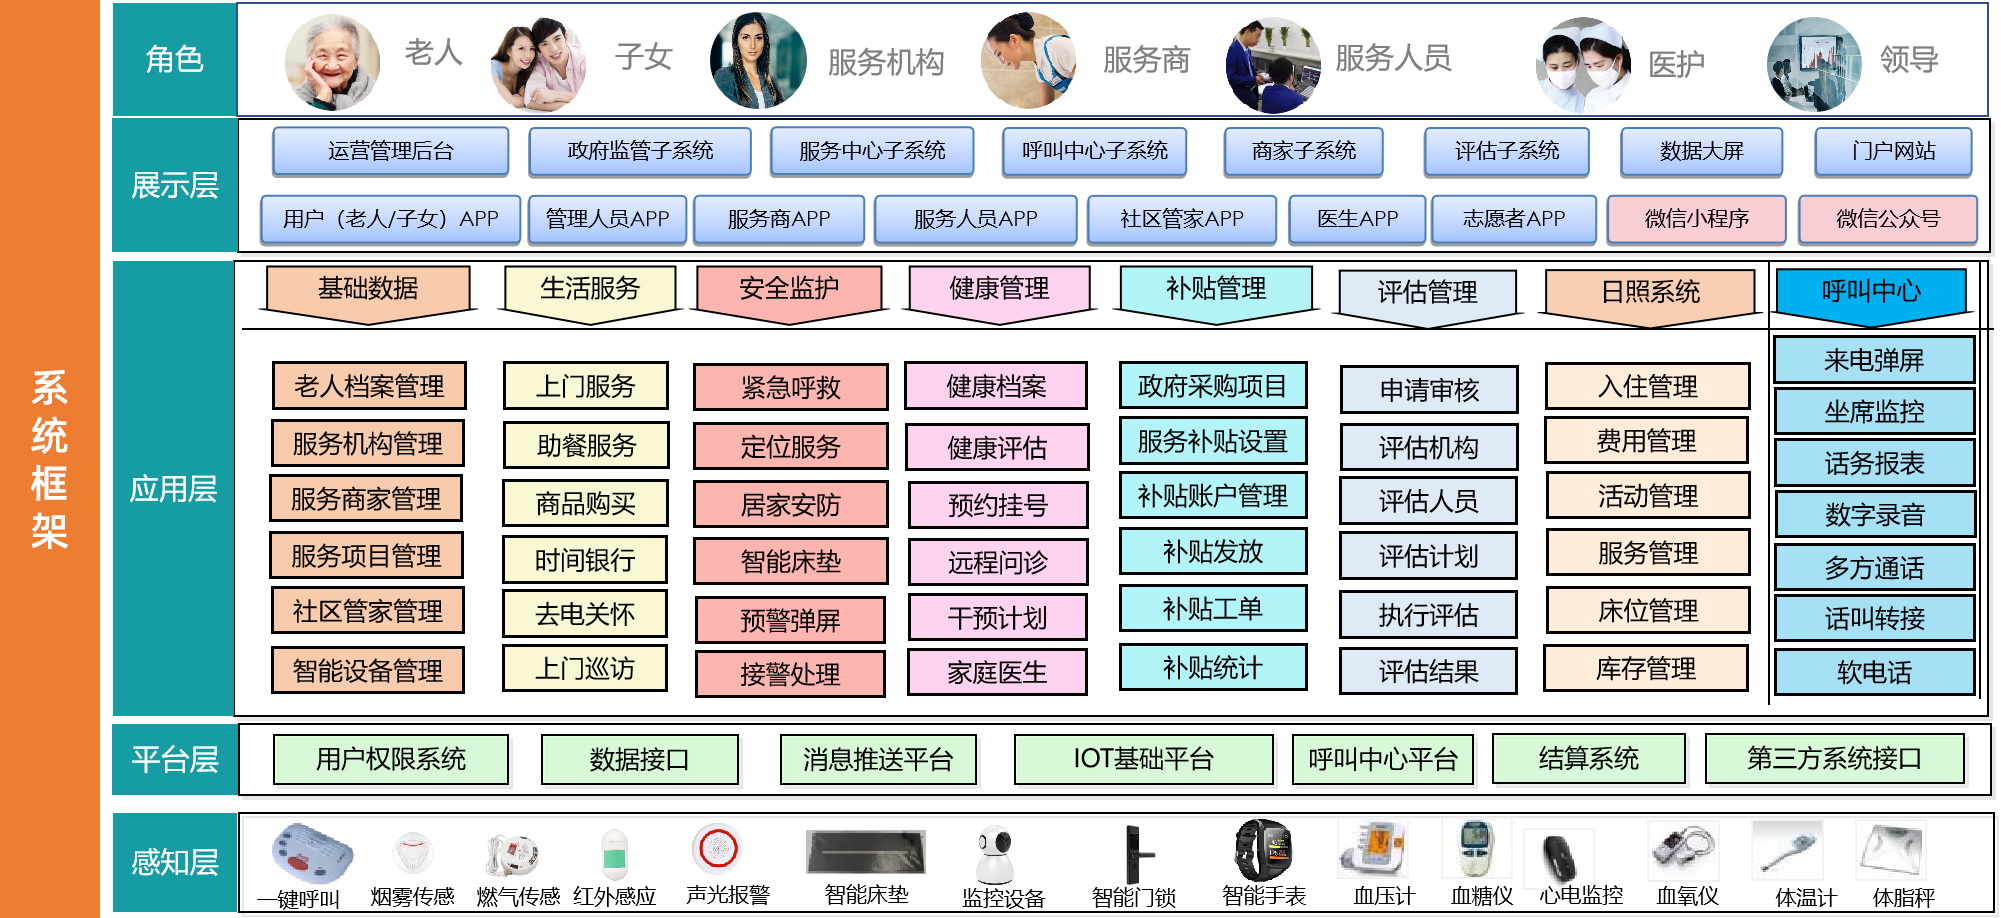Click the 老人 role photo

point(332,62)
